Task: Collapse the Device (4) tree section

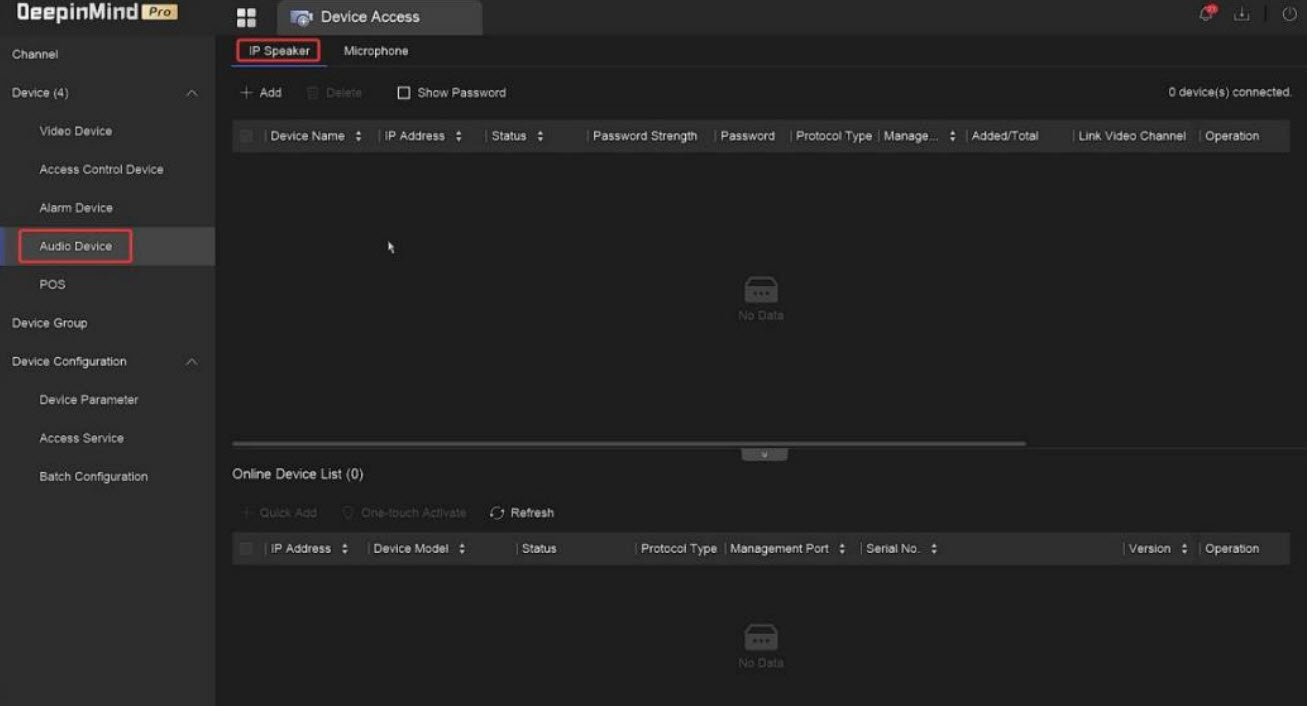Action: coord(192,93)
